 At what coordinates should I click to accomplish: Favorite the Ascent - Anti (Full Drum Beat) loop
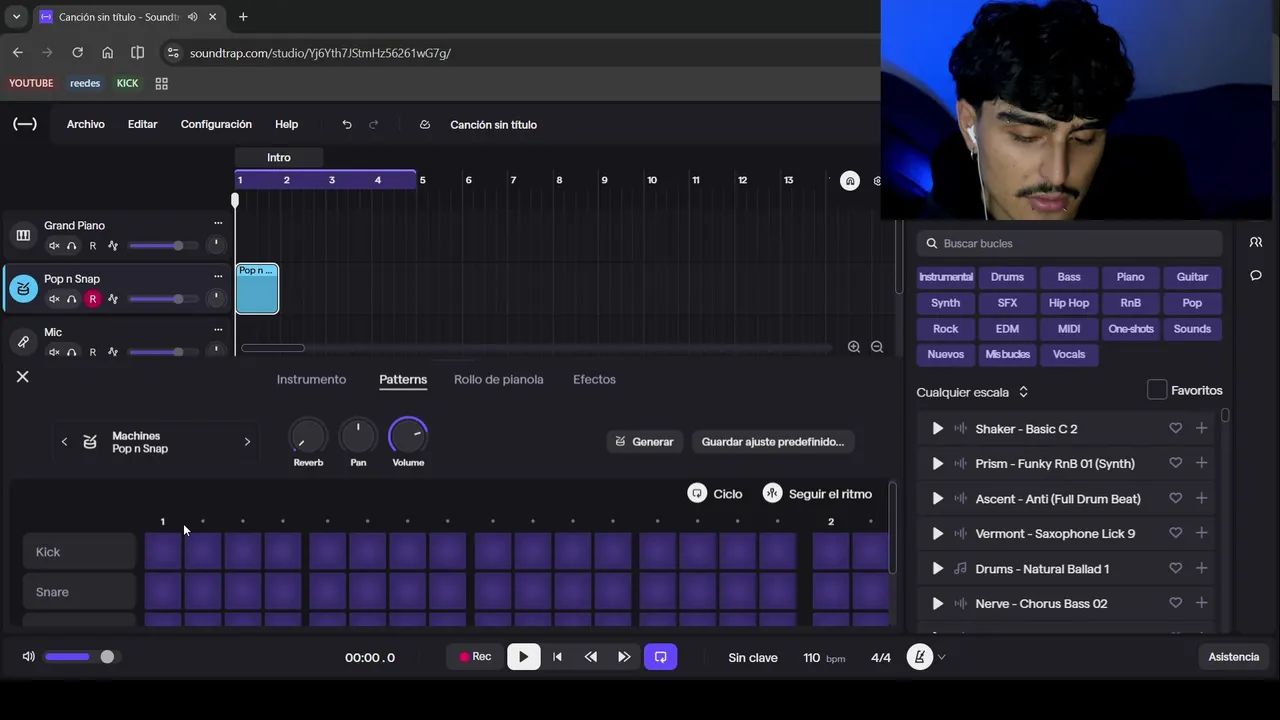tap(1176, 498)
